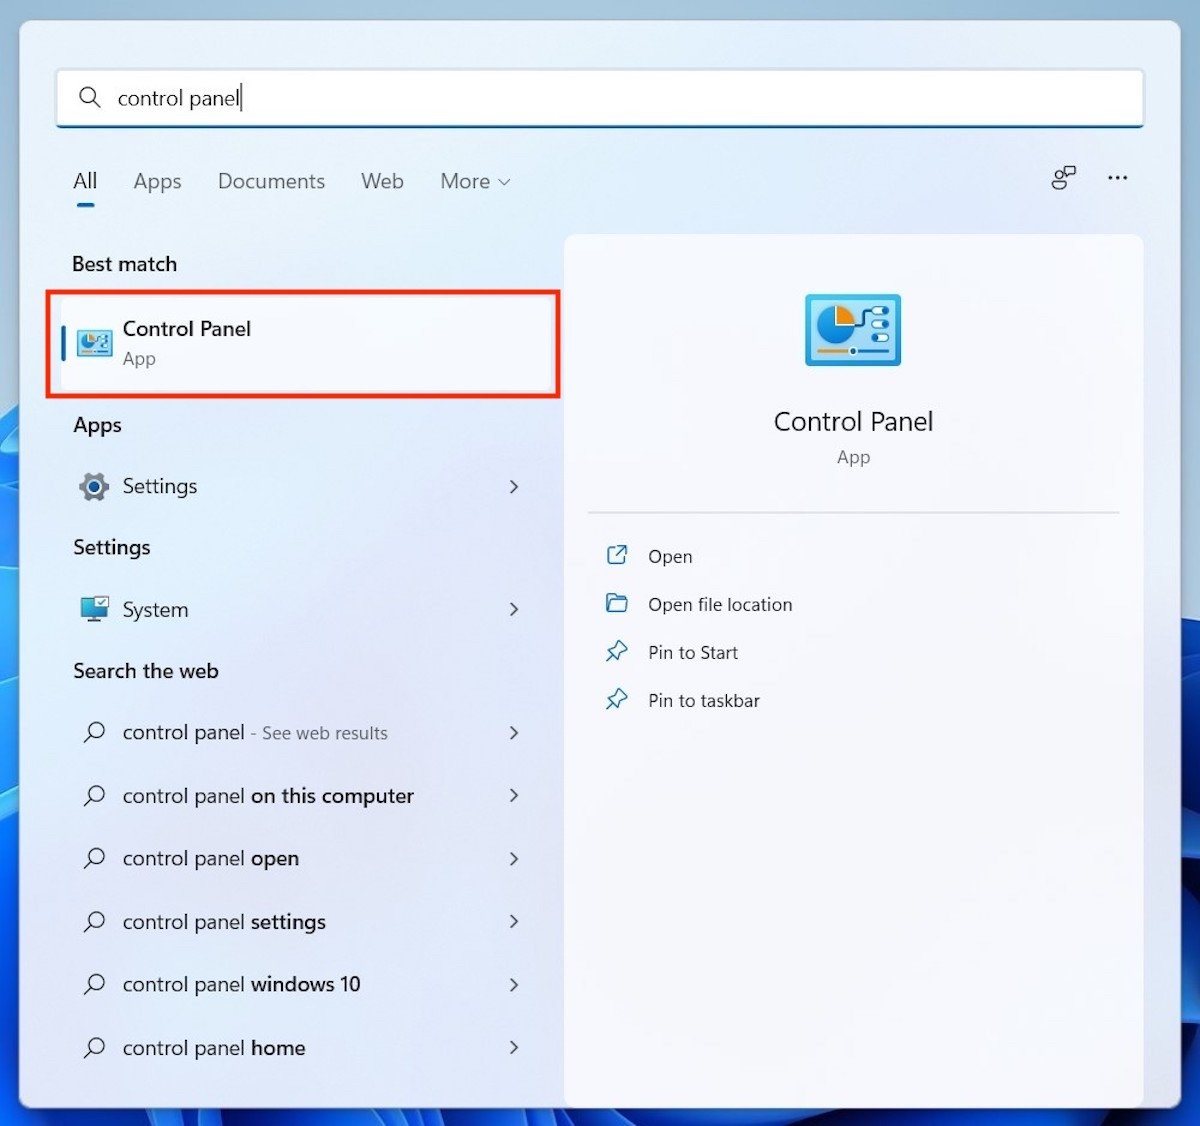Switch to the Apps filter tab
The height and width of the screenshot is (1126, 1200).
(x=157, y=181)
